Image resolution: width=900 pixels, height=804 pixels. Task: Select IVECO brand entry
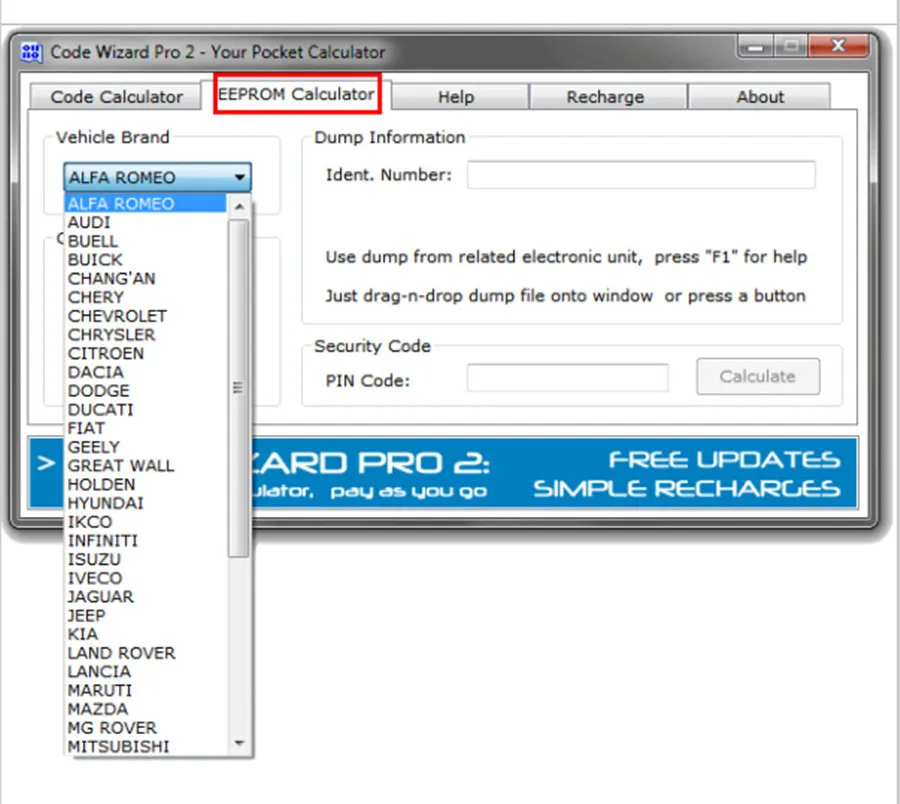[x=145, y=578]
